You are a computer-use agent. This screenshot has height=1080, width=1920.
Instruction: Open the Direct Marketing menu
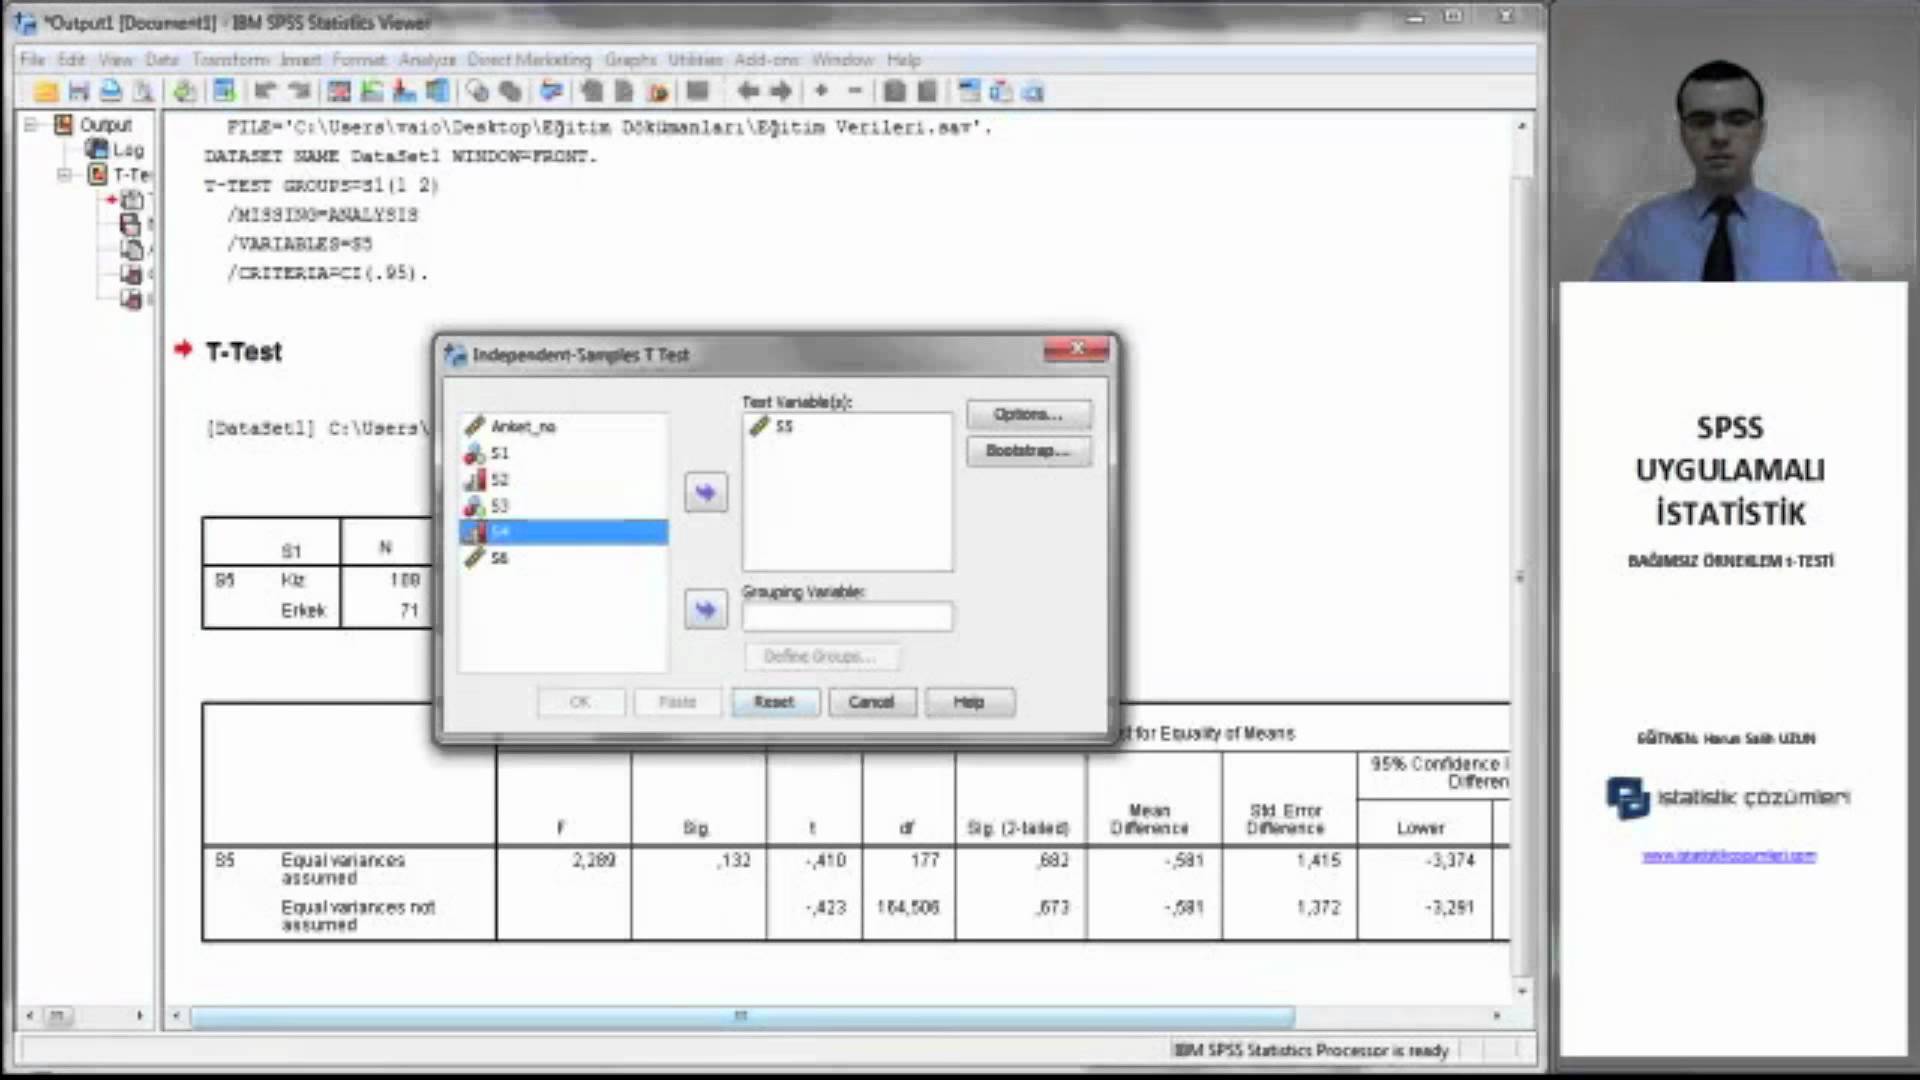529,60
